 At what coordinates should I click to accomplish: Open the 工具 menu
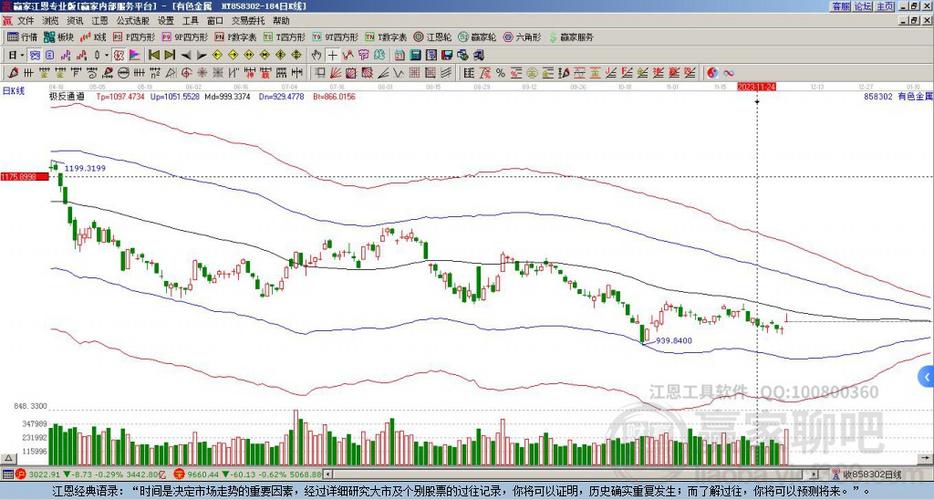[x=191, y=21]
